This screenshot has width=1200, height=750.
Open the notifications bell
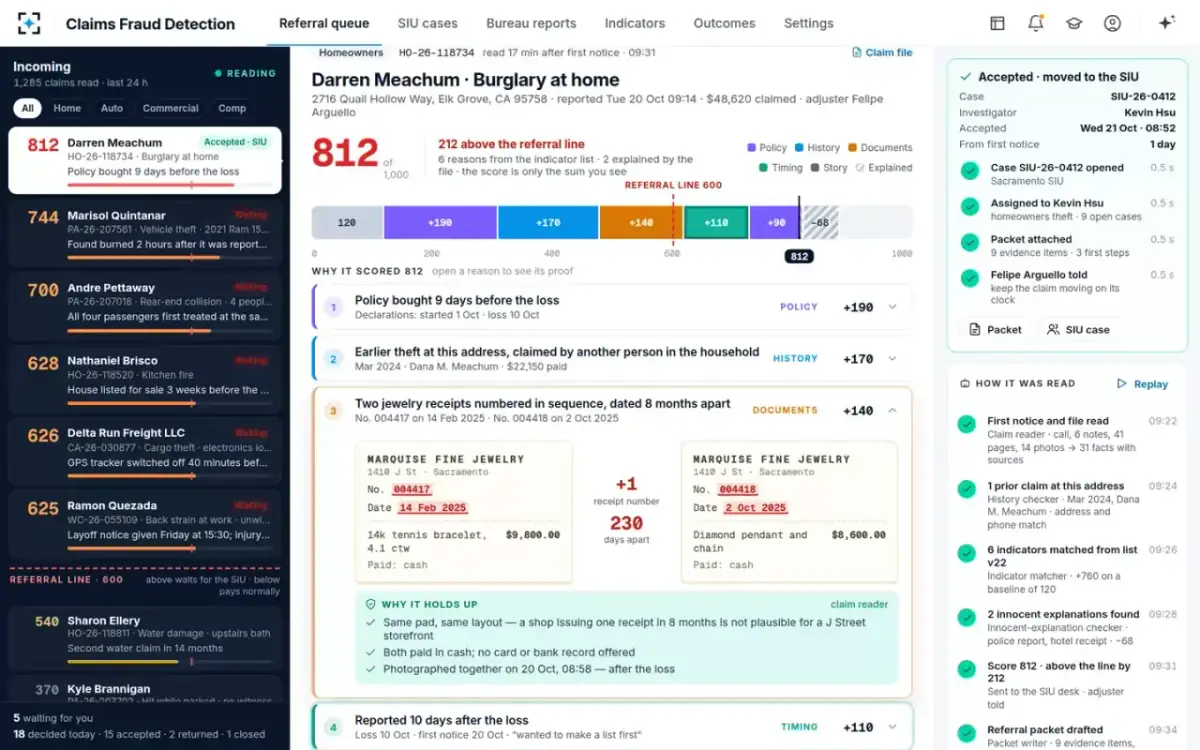1035,23
